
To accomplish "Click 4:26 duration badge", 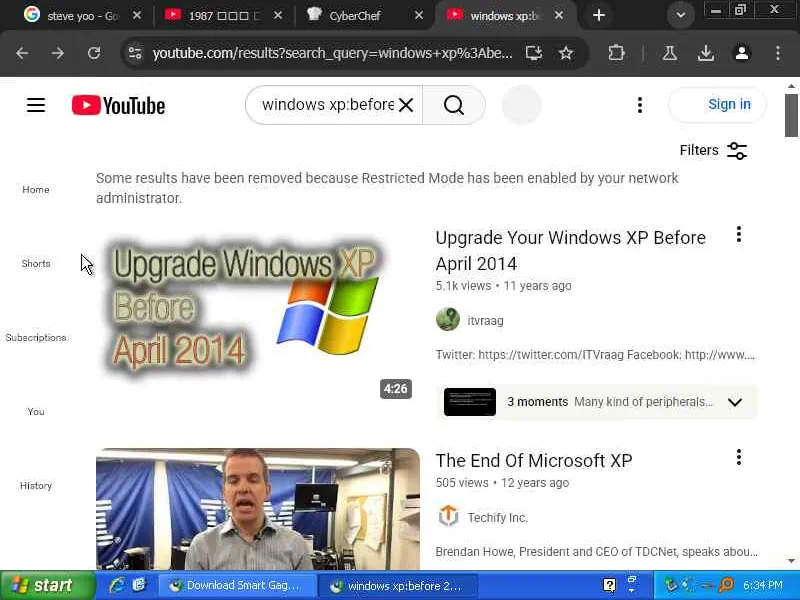I will click(395, 389).
